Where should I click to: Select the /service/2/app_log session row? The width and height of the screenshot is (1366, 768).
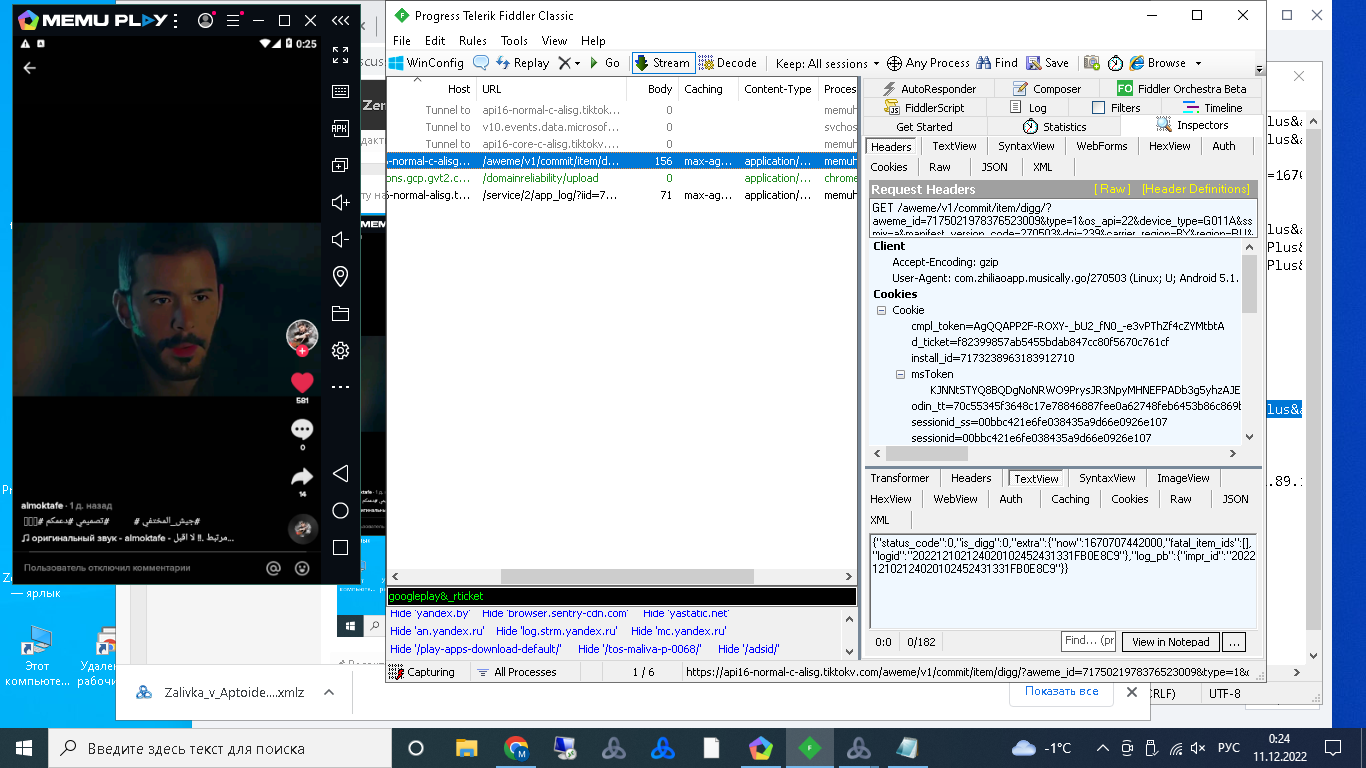621,195
